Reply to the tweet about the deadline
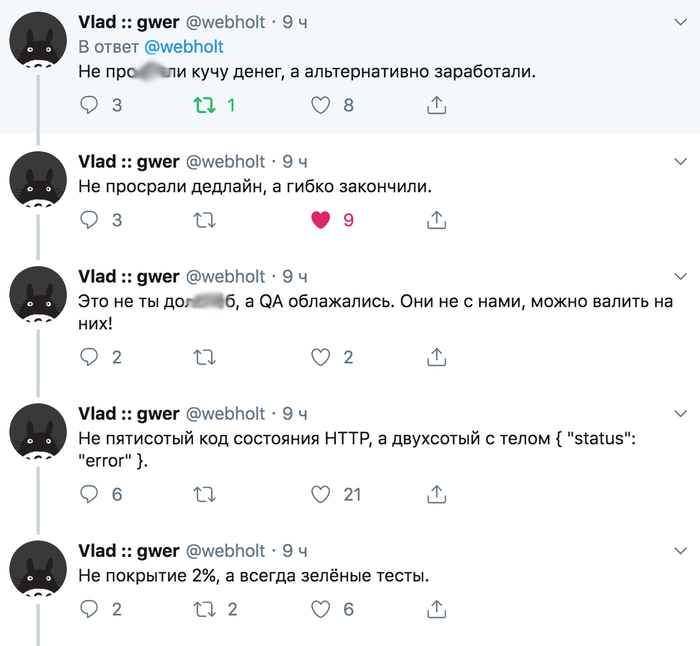This screenshot has height=646, width=700. (x=89, y=219)
